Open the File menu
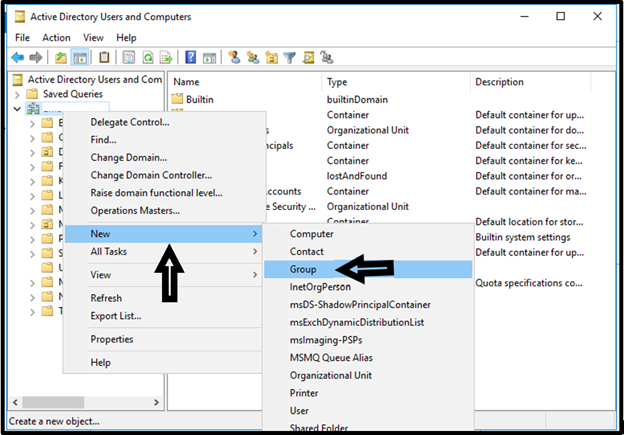Image resolution: width=624 pixels, height=435 pixels. [22, 38]
